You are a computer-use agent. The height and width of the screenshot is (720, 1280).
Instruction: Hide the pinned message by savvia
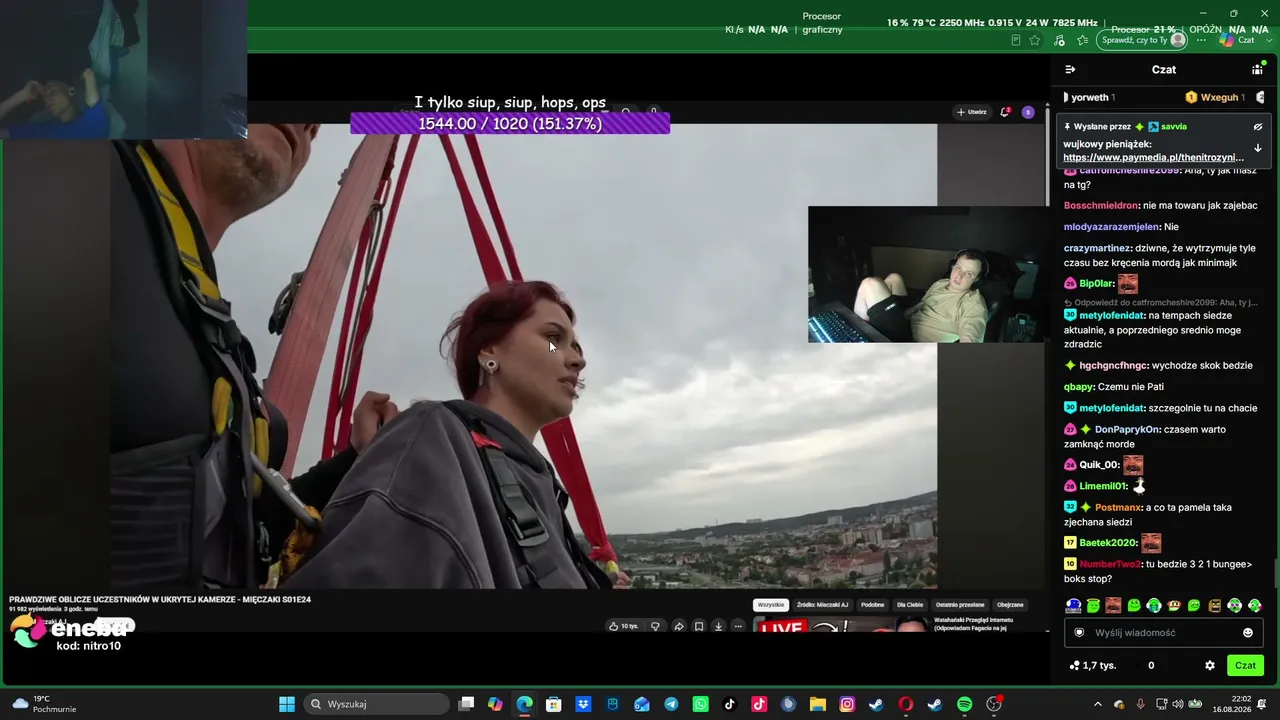click(1258, 127)
